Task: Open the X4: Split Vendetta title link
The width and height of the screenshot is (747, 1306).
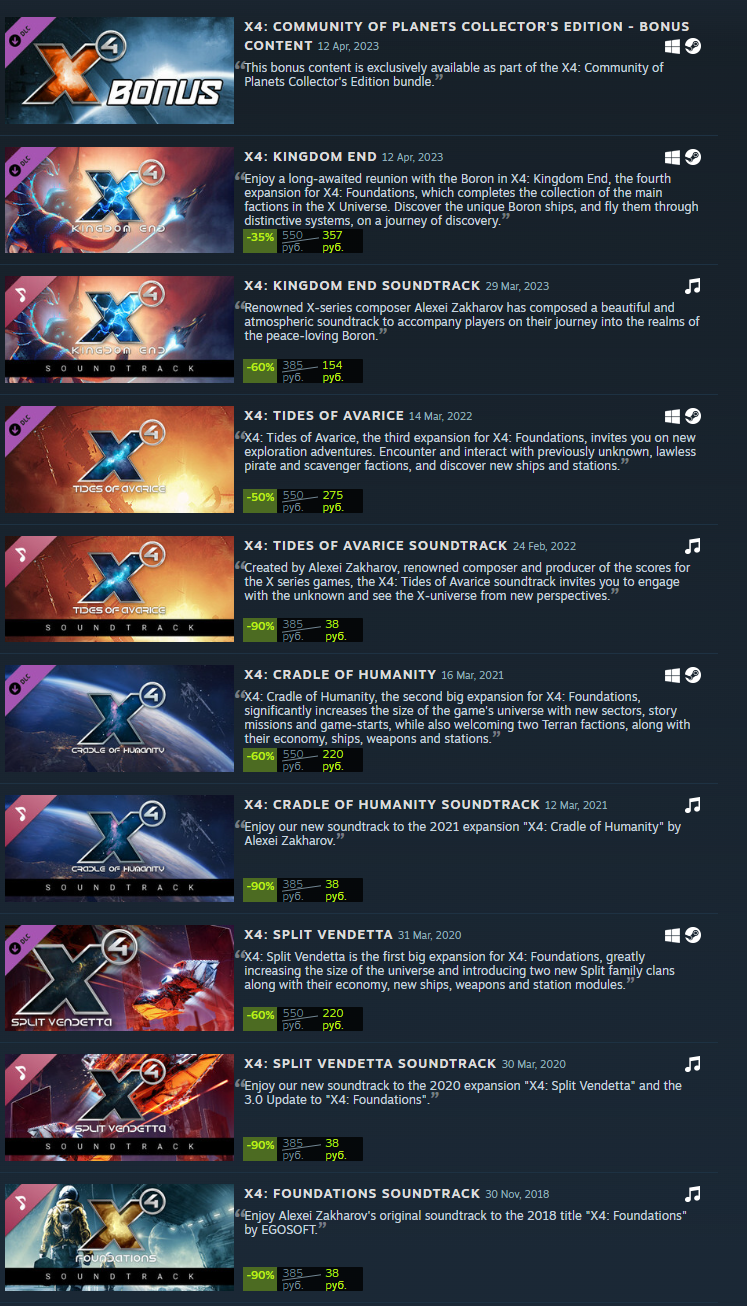Action: pos(318,935)
